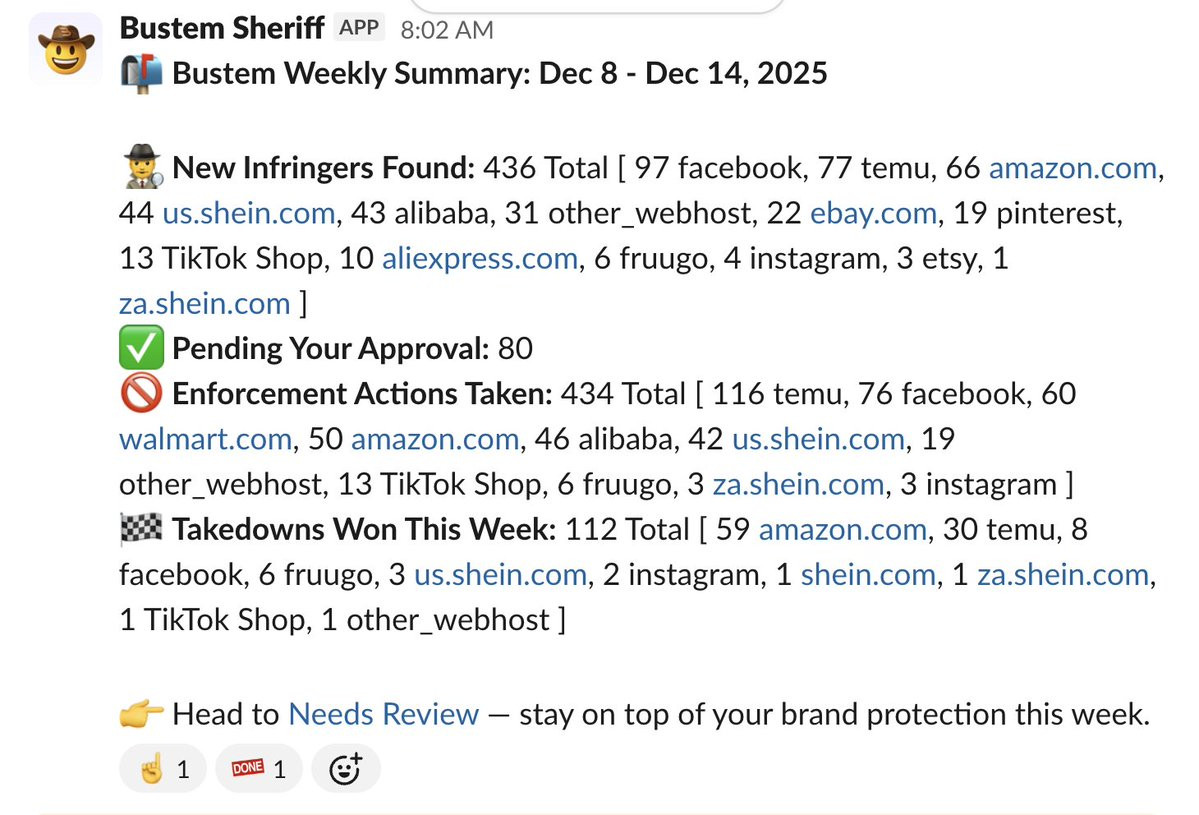Click the 8:02 AM message timestamp
Screen dimensions: 1199x815
coord(447,30)
